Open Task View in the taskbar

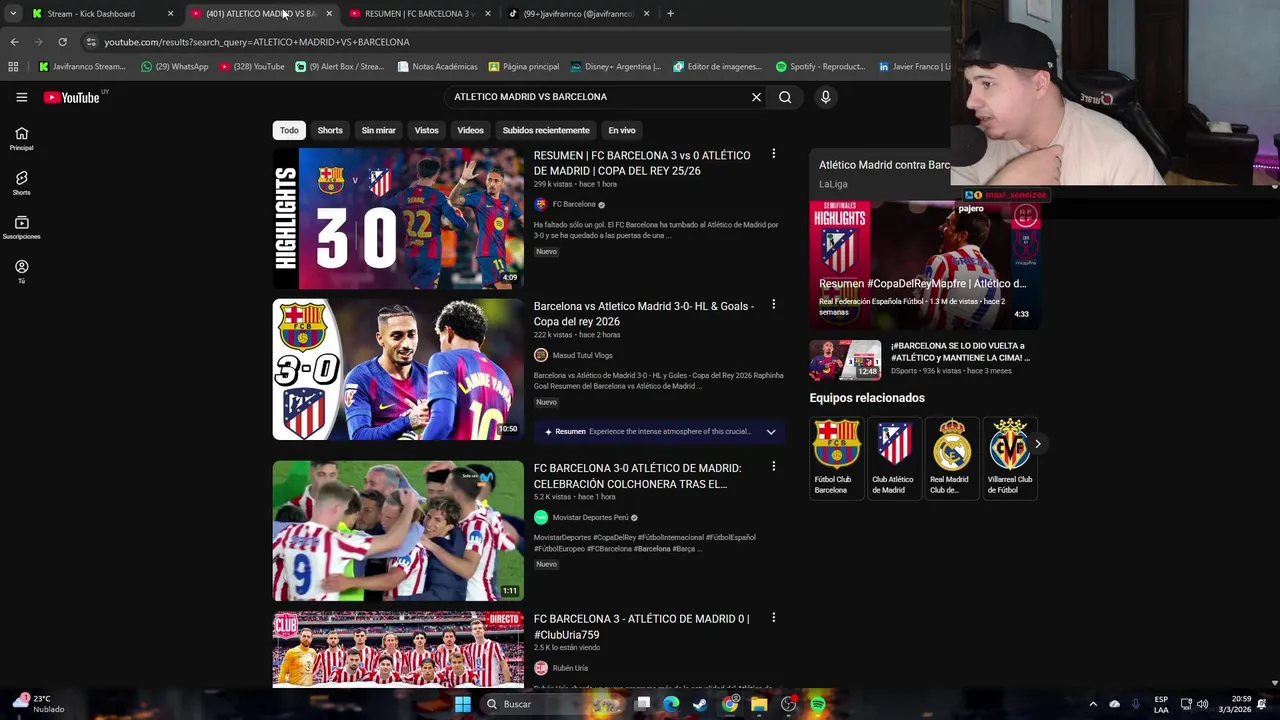643,704
